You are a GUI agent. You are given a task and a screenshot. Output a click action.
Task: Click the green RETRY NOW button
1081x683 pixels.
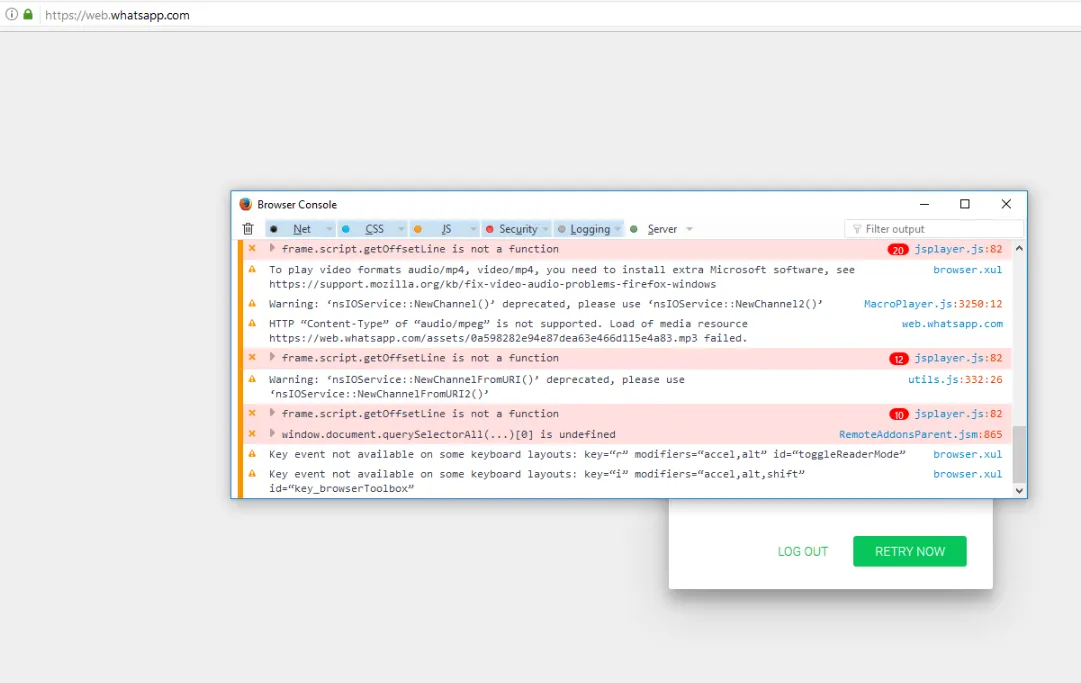[909, 551]
